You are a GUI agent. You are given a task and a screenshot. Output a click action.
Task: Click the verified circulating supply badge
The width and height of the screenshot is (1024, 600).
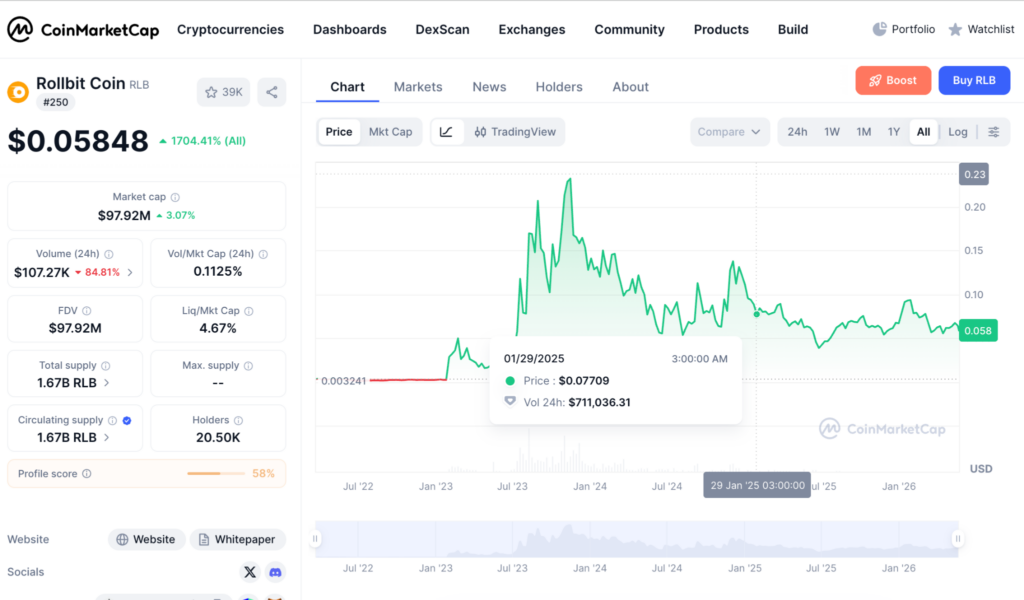tap(127, 420)
